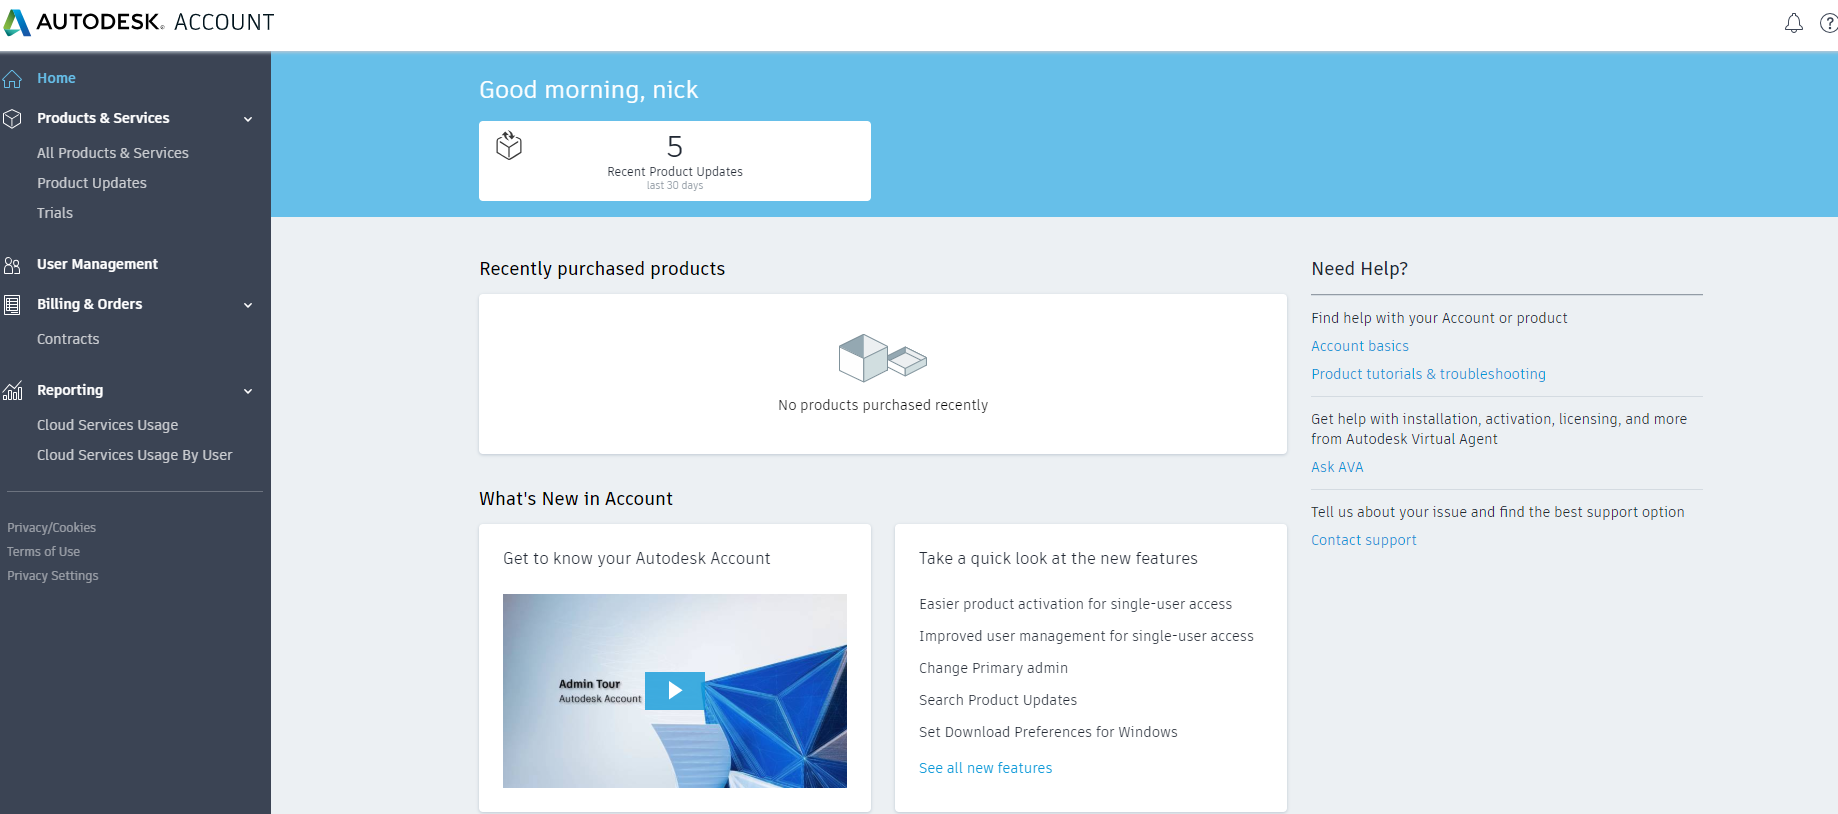This screenshot has width=1838, height=814.
Task: Open the Contact support link
Action: [1364, 540]
